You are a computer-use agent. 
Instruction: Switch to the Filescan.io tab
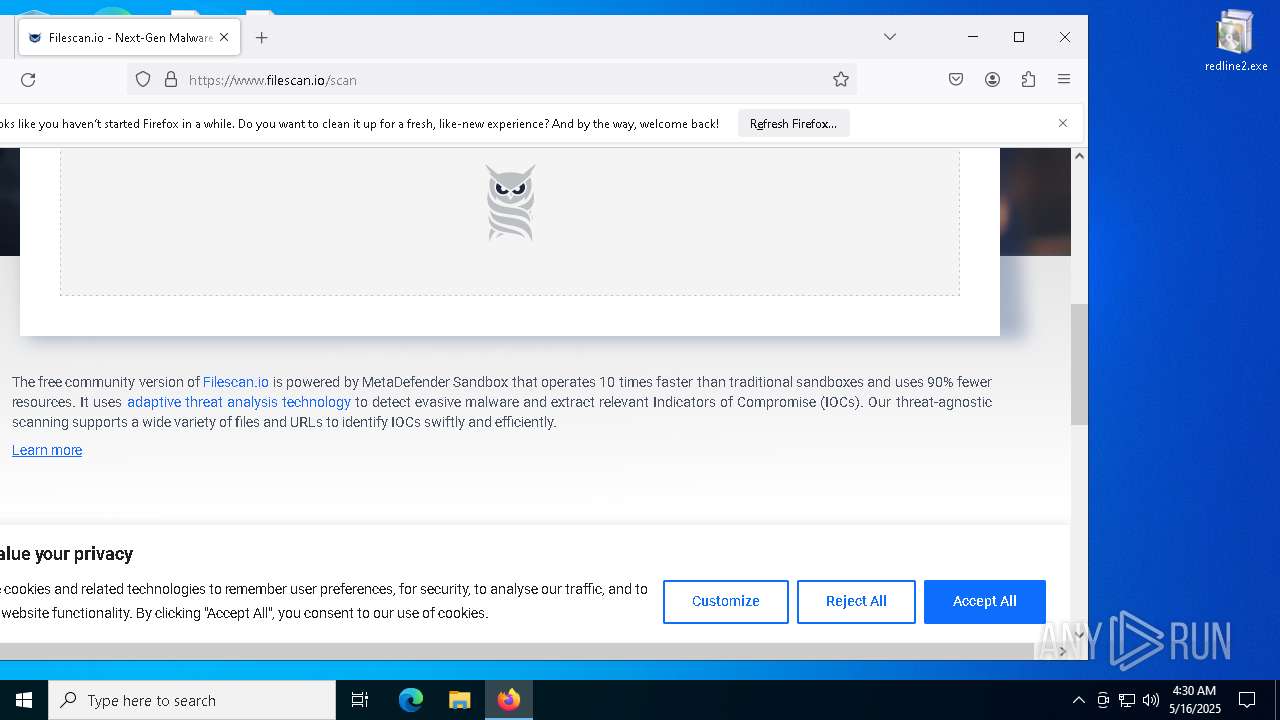point(128,37)
